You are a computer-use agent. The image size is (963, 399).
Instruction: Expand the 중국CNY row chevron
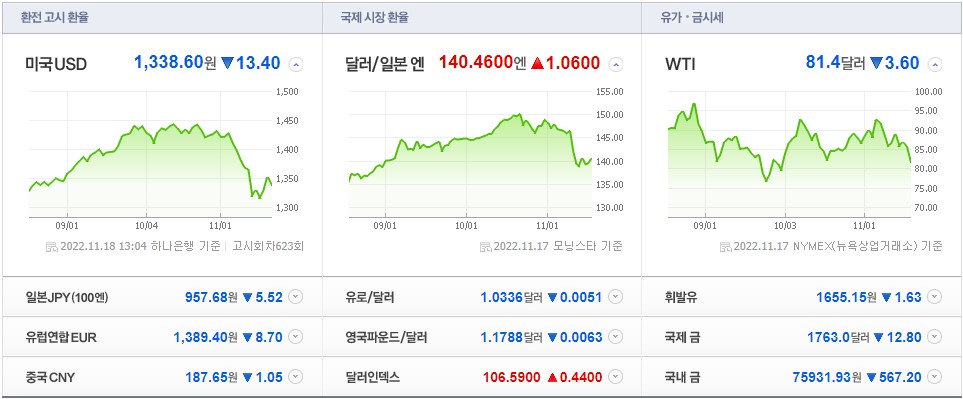coord(296,377)
